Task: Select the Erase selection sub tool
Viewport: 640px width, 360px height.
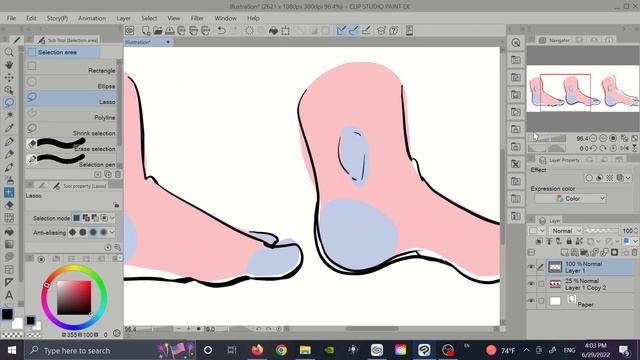Action: pos(71,146)
